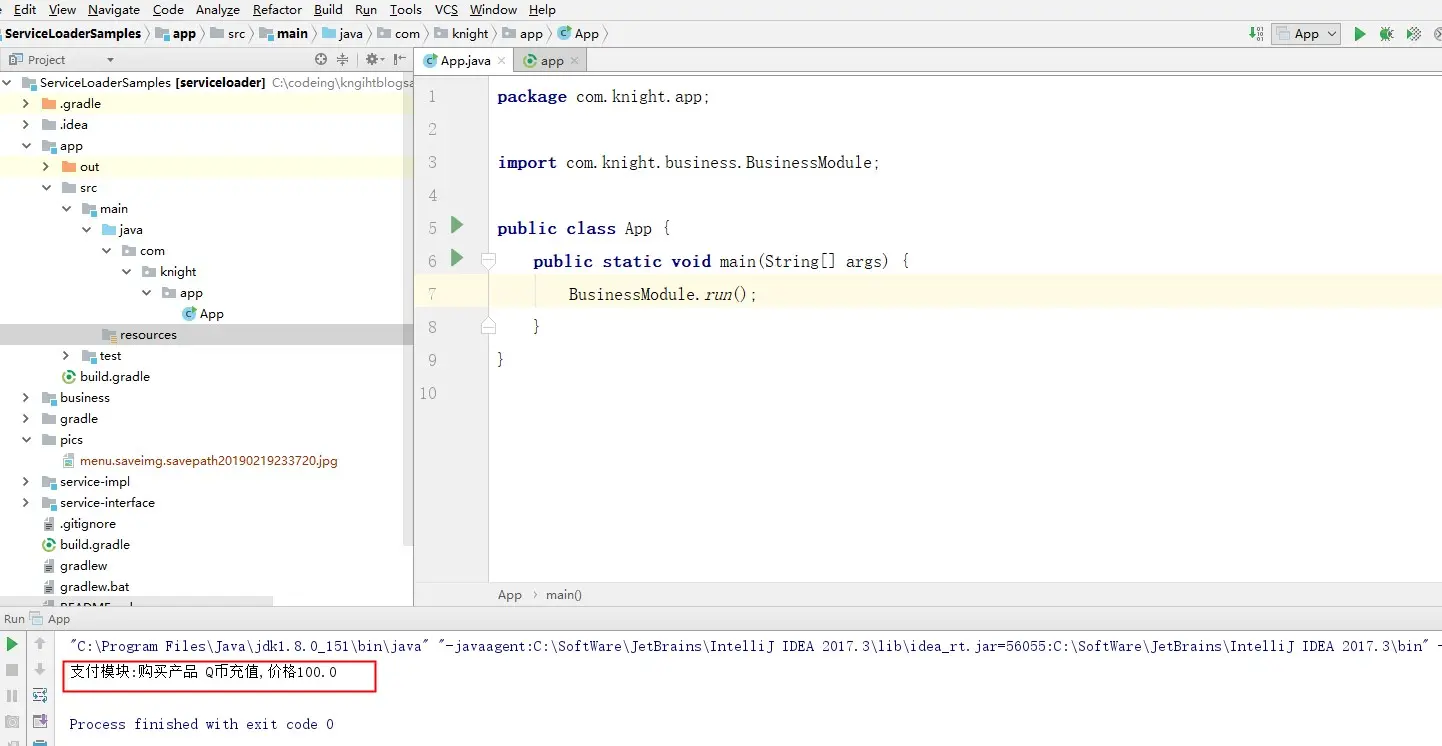The height and width of the screenshot is (746, 1442).
Task: Click the Pause Output icon in Run panel
Action: [12, 696]
